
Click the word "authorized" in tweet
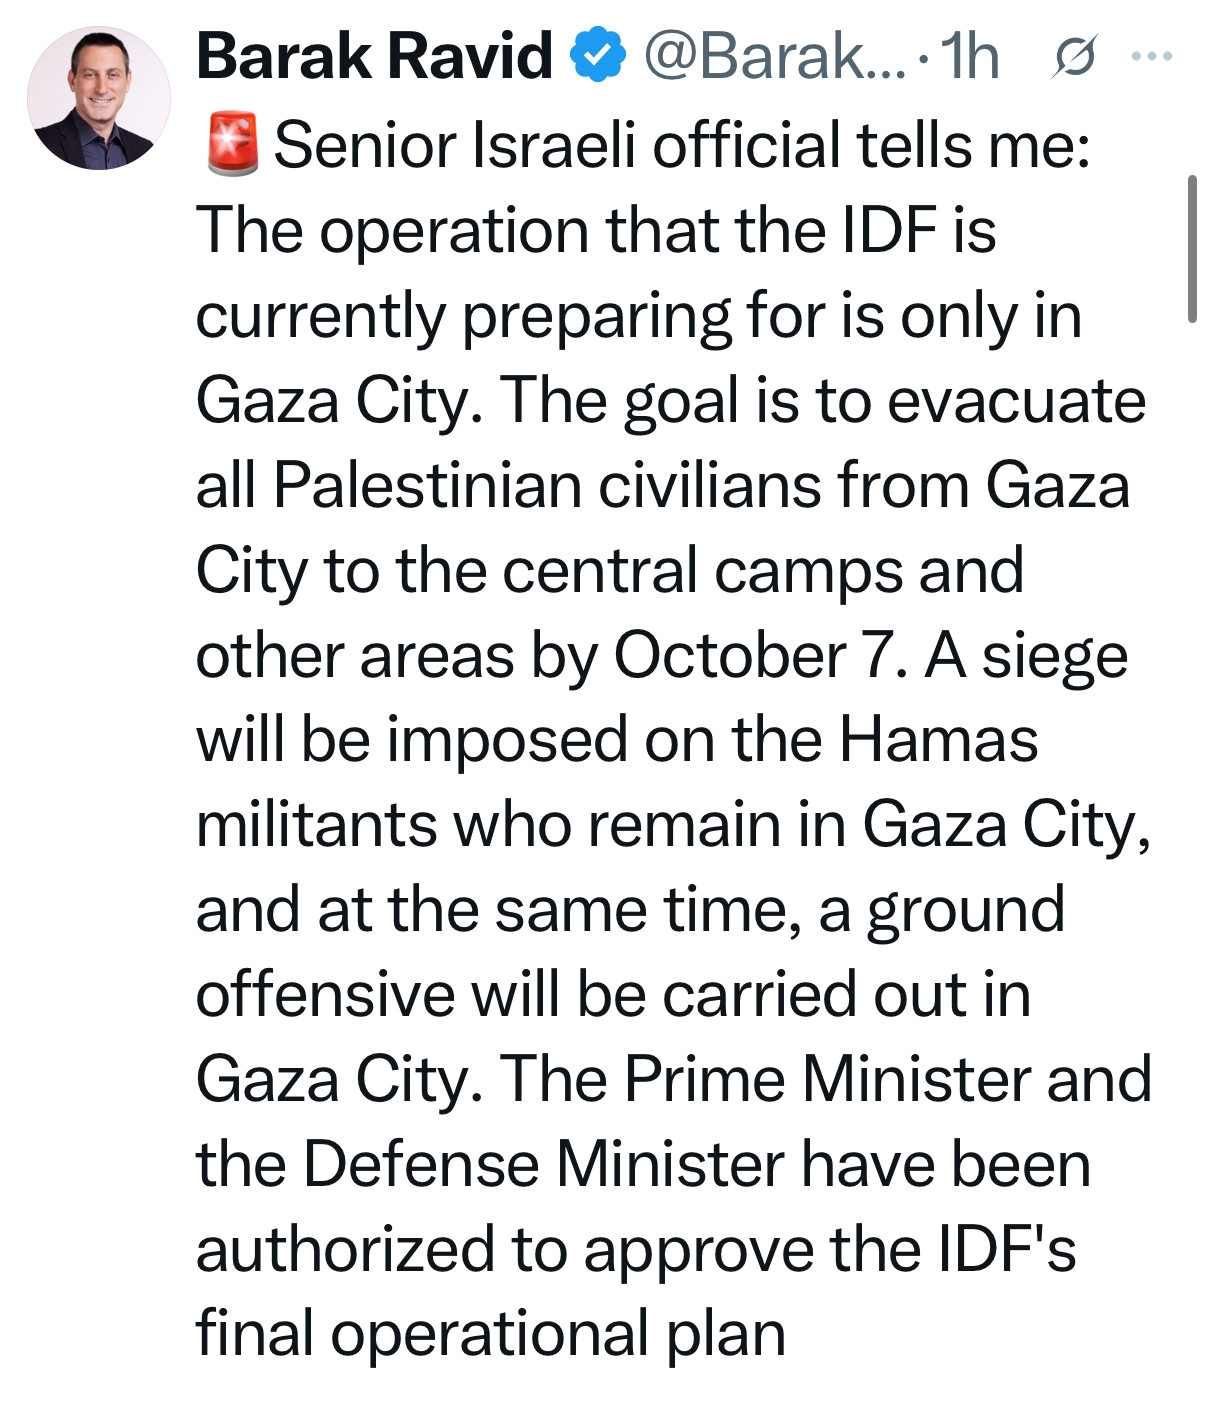pos(345,1250)
